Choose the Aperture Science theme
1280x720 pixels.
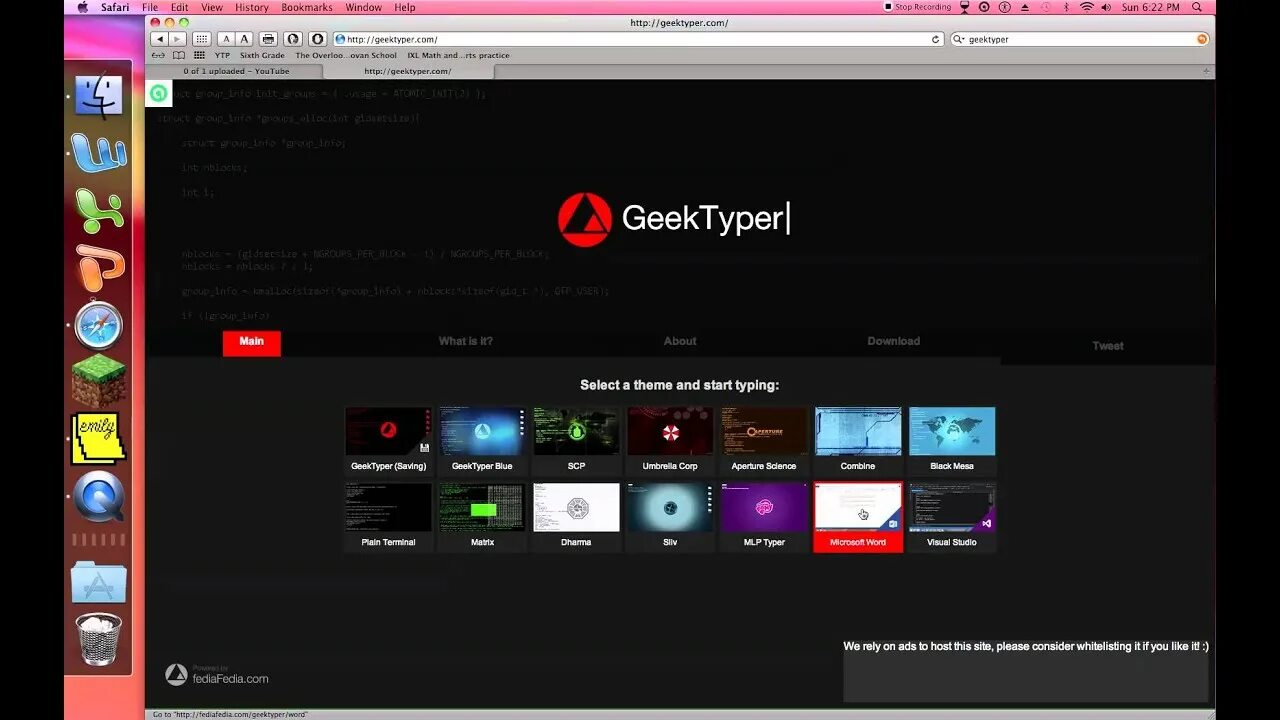coord(764,440)
